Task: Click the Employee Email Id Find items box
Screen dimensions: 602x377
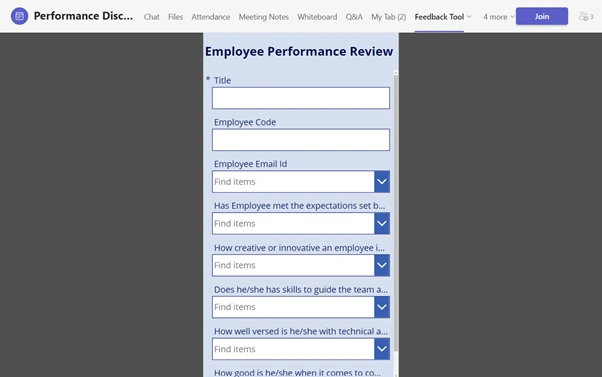Action: pos(293,182)
